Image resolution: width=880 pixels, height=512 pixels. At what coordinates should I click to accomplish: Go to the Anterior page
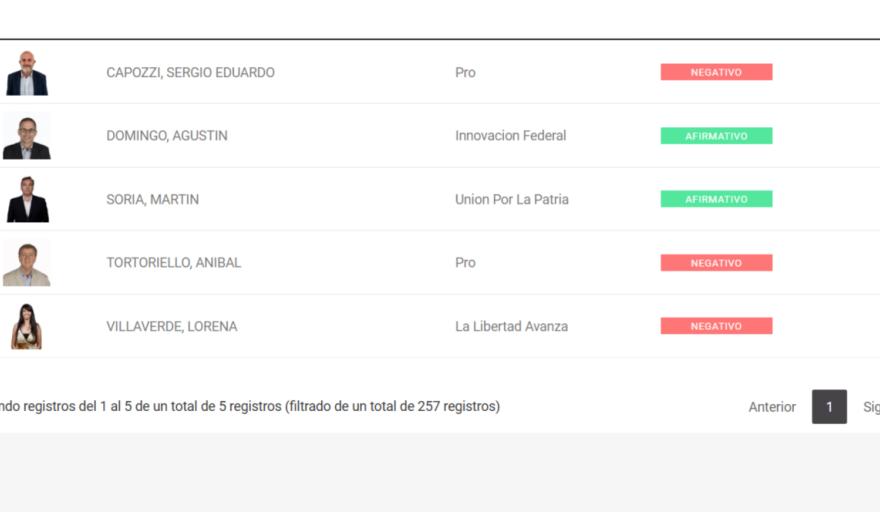[772, 407]
